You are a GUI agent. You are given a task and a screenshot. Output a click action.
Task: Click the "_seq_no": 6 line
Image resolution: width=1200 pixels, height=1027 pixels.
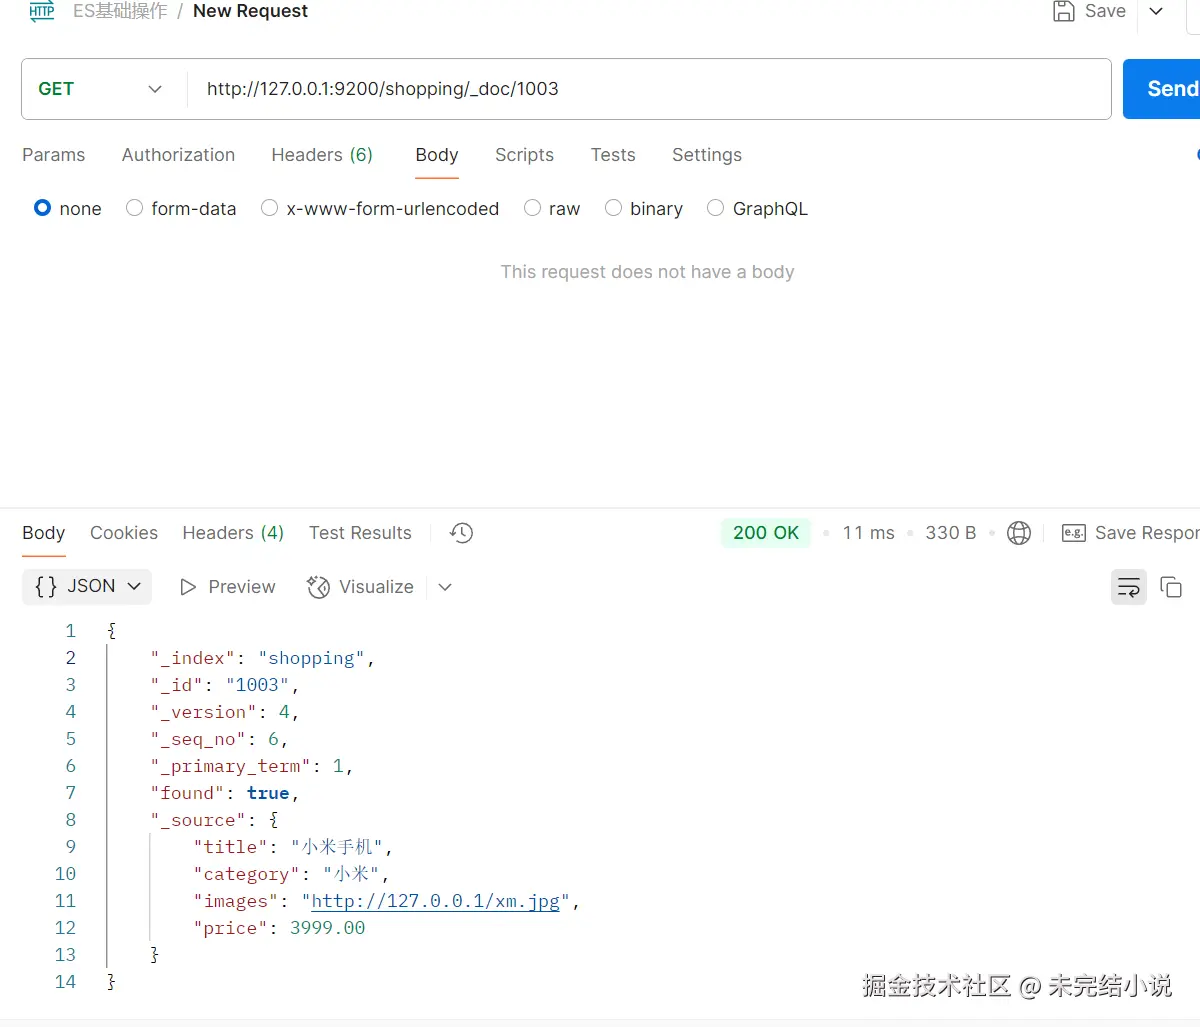pos(219,739)
